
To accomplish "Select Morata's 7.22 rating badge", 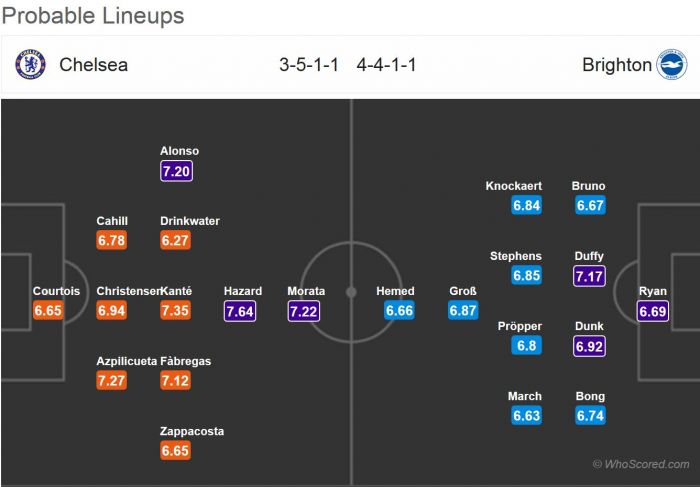I will 306,311.
